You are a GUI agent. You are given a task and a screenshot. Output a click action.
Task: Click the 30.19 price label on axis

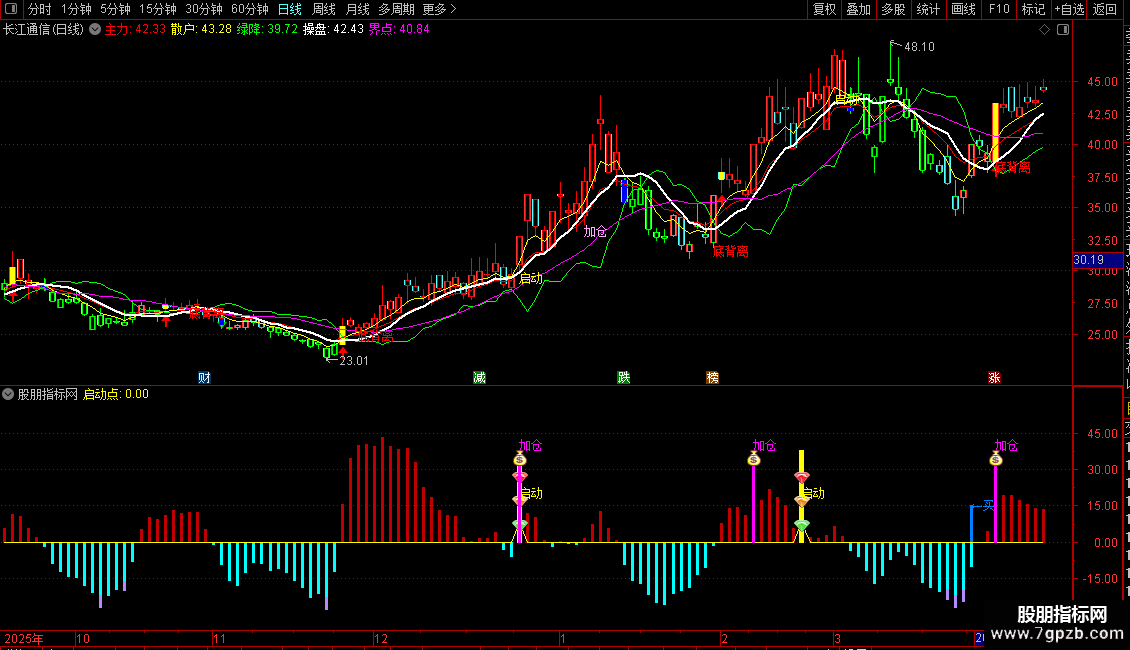1088,260
